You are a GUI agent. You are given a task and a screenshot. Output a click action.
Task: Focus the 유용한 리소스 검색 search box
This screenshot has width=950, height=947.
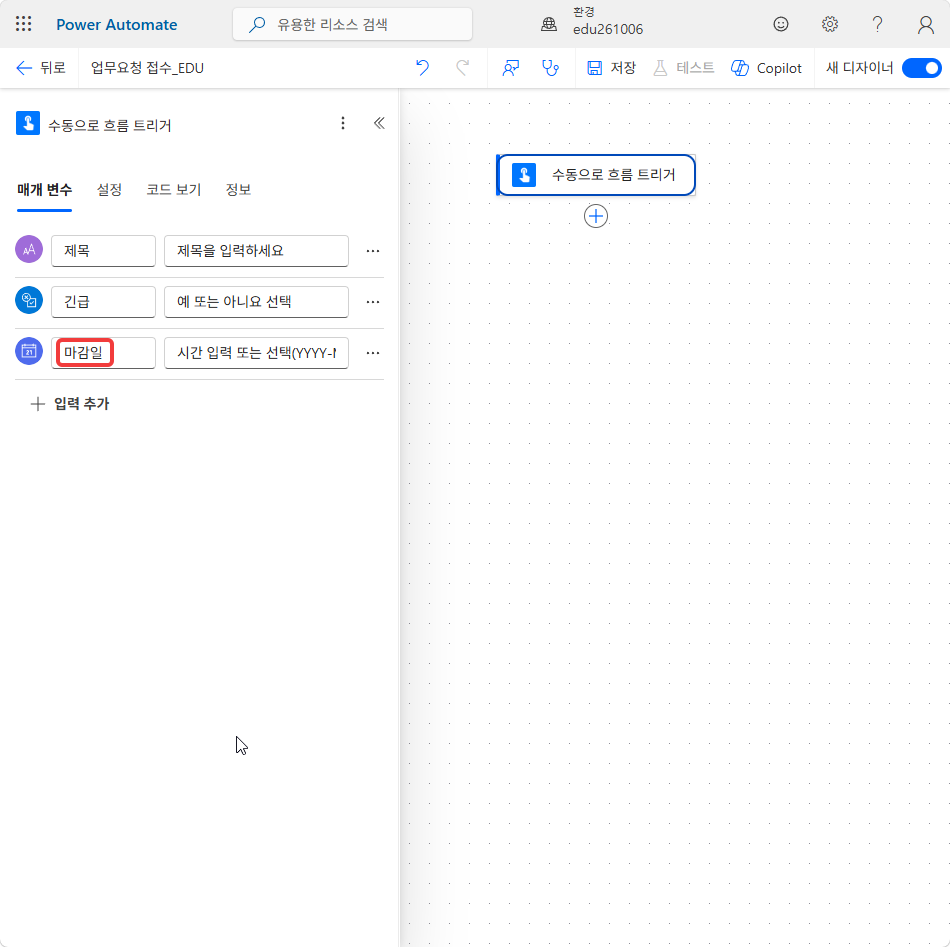[x=352, y=24]
